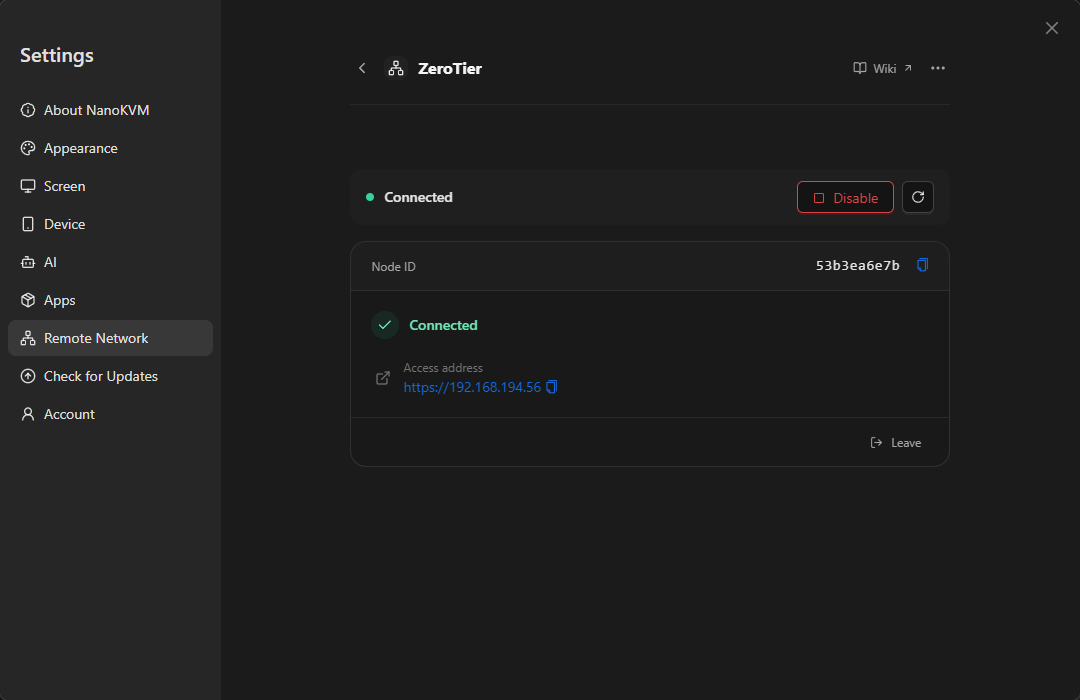This screenshot has width=1080, height=700.
Task: Close the Settings dialog
Action: tap(1052, 28)
